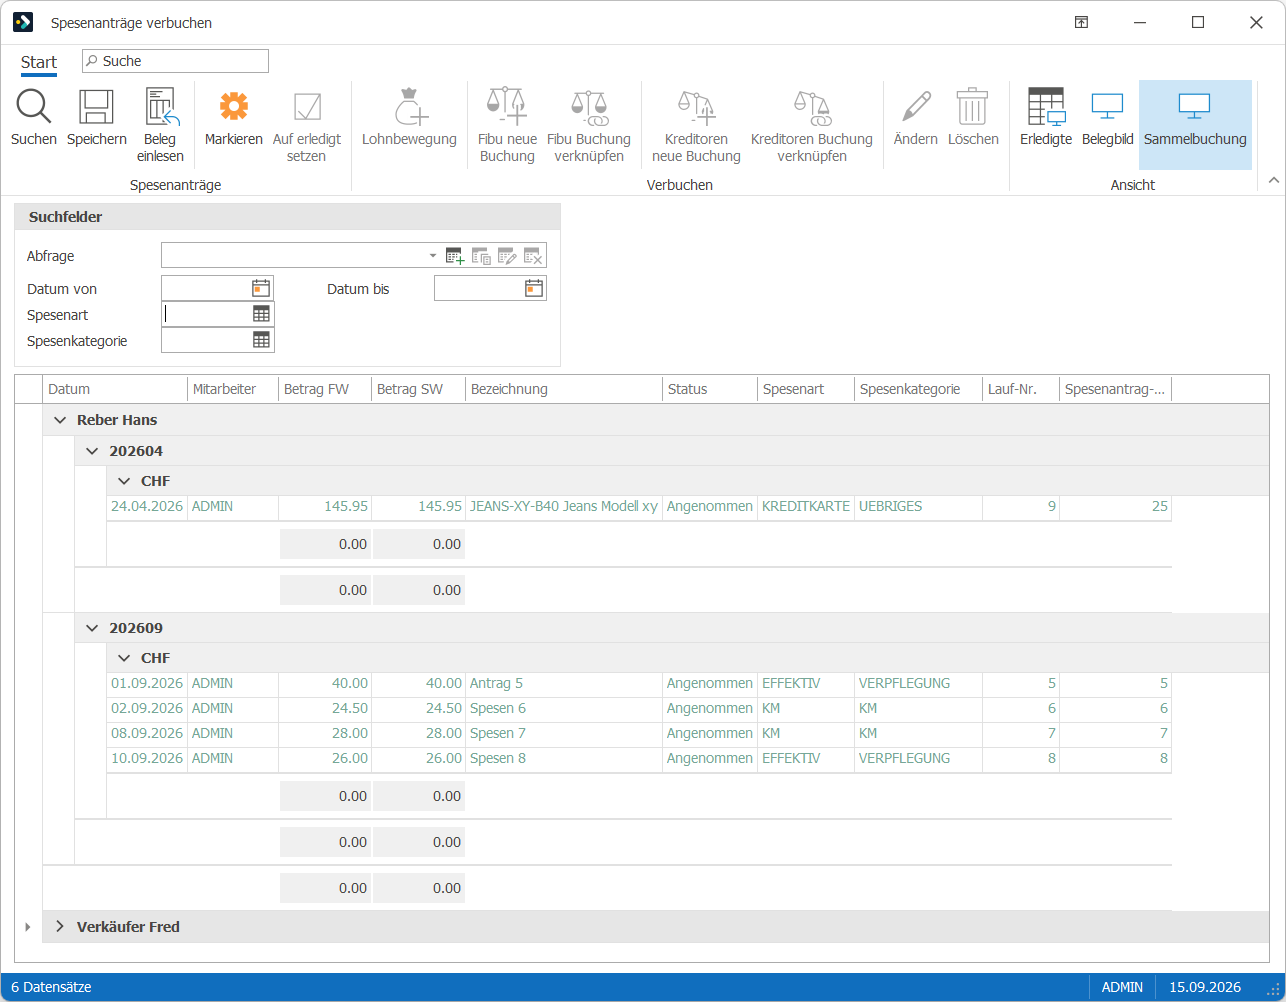Sort by the Spesenart column header
The image size is (1286, 1002).
pos(806,389)
